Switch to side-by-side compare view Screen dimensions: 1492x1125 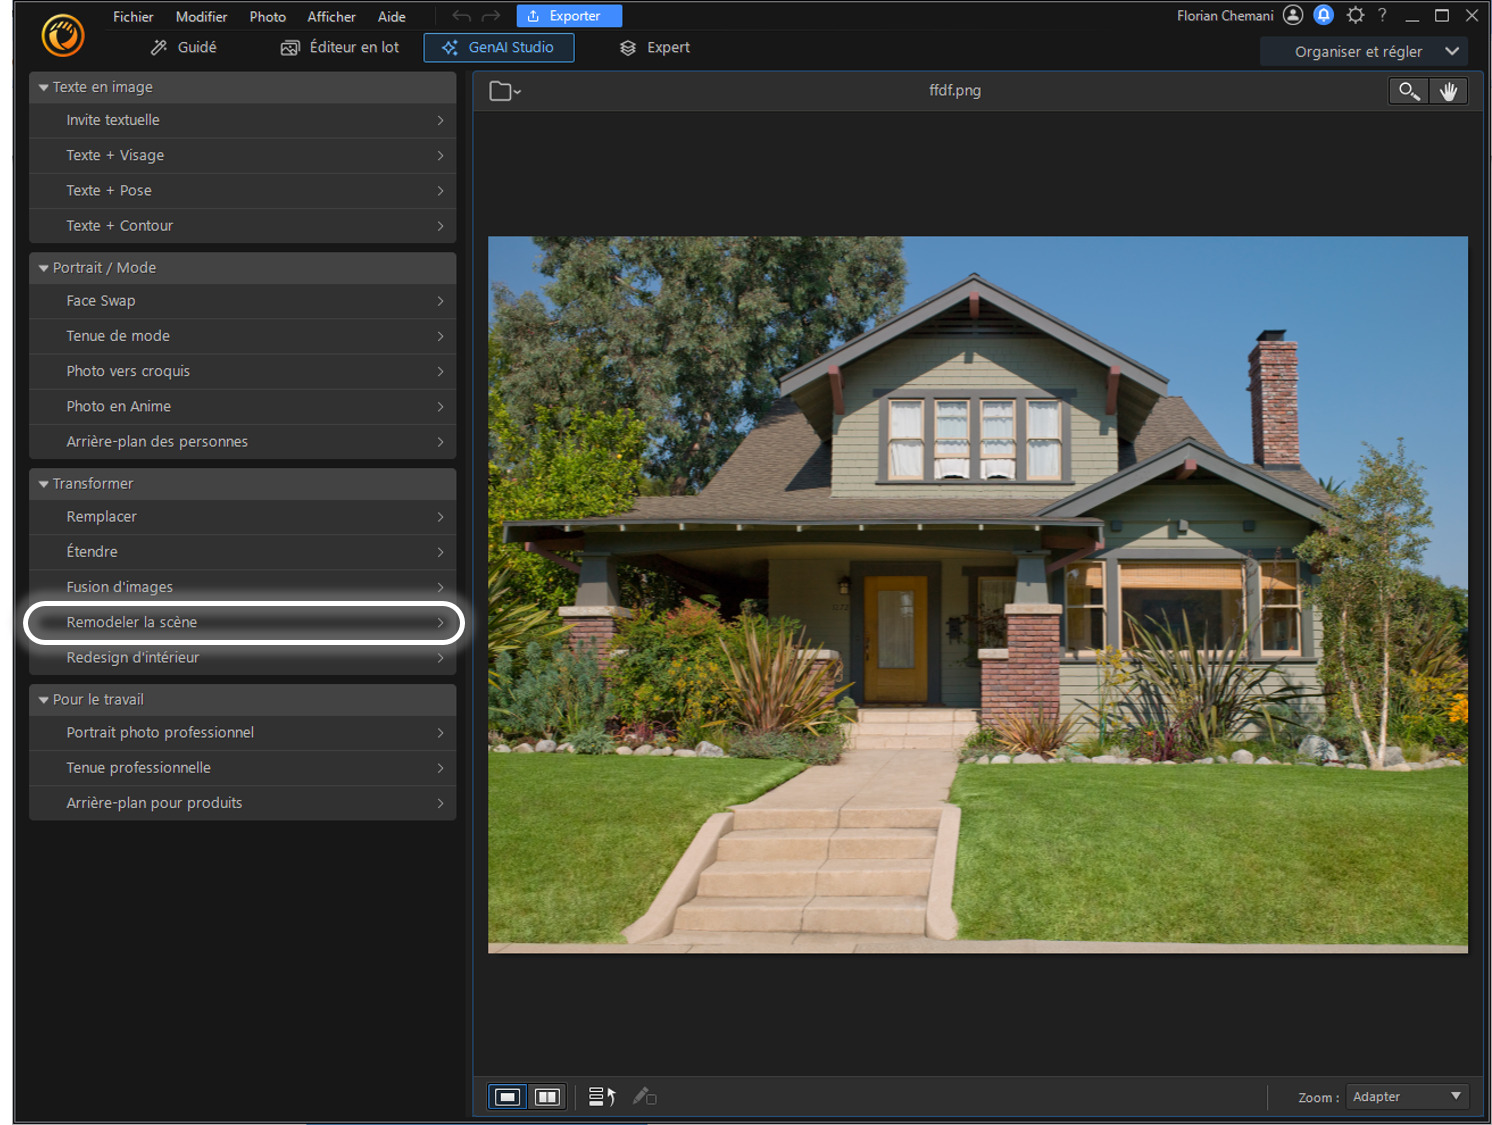click(x=547, y=1097)
